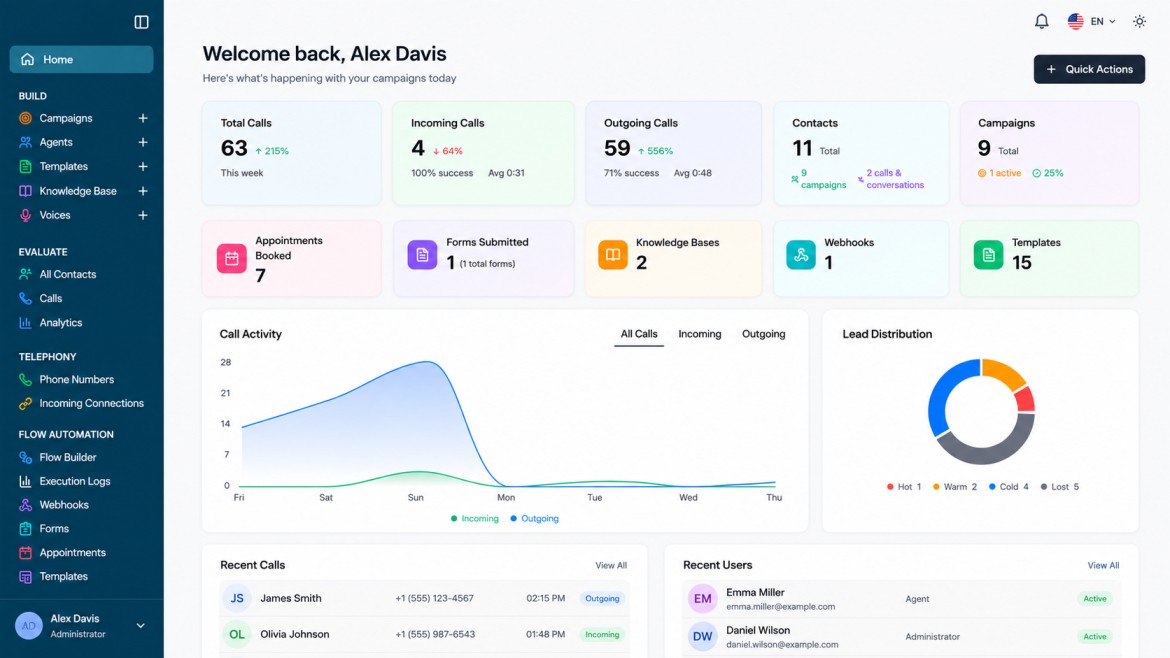Open Olivia Johnson recent call row

tap(425, 634)
